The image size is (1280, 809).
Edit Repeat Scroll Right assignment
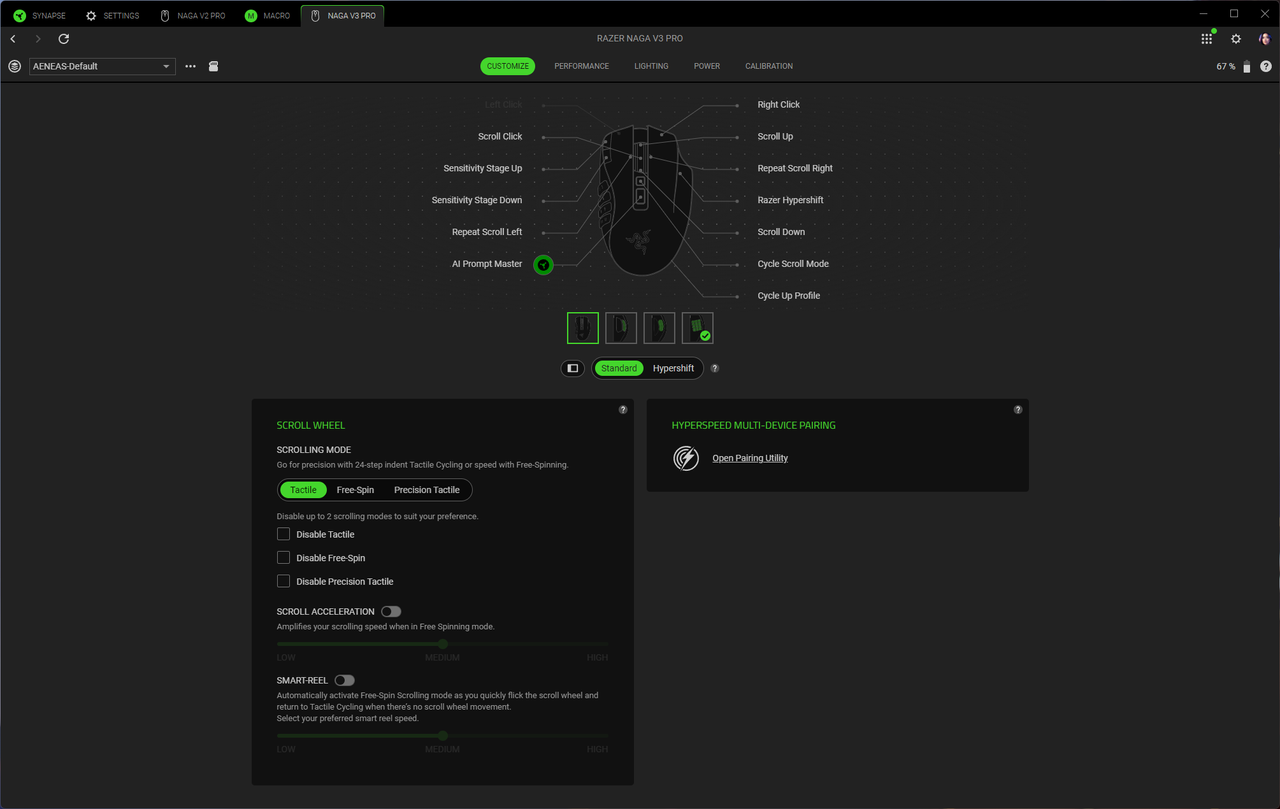point(795,169)
